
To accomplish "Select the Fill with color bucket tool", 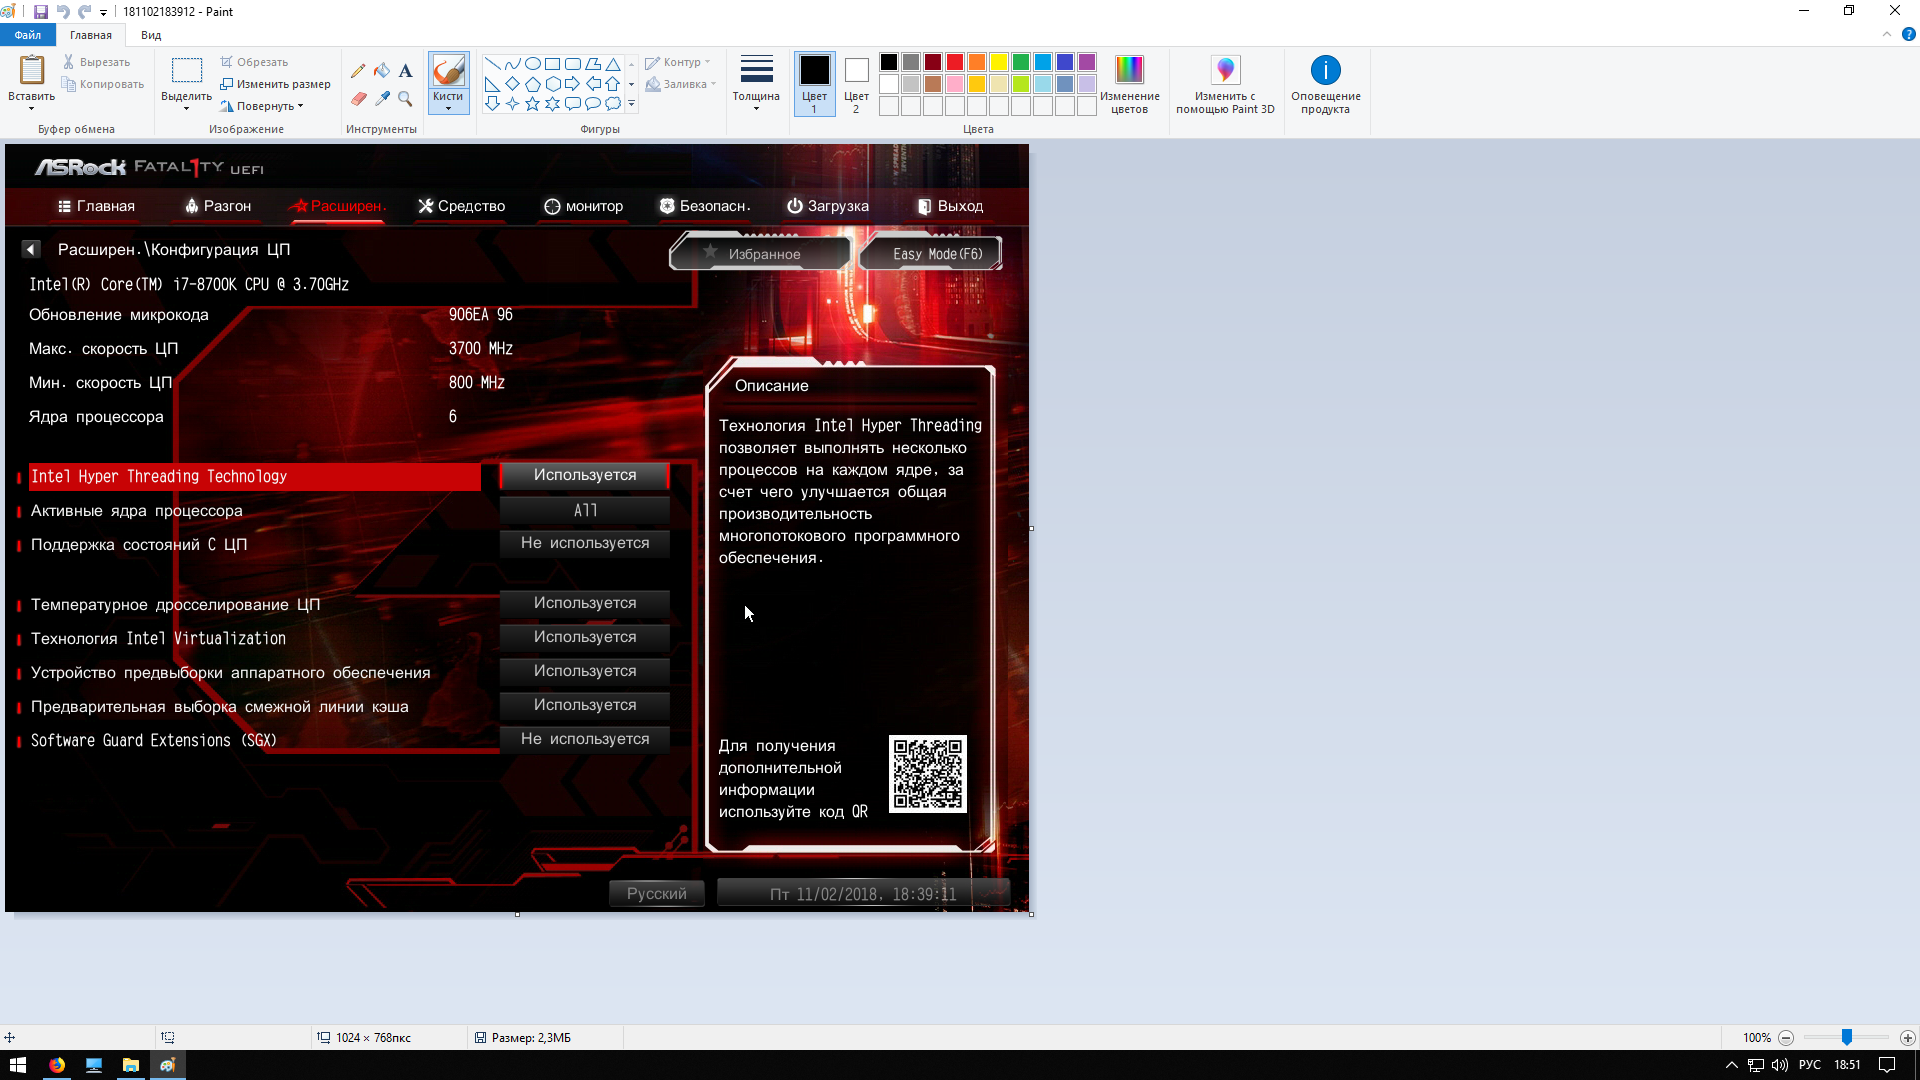I will 382,71.
